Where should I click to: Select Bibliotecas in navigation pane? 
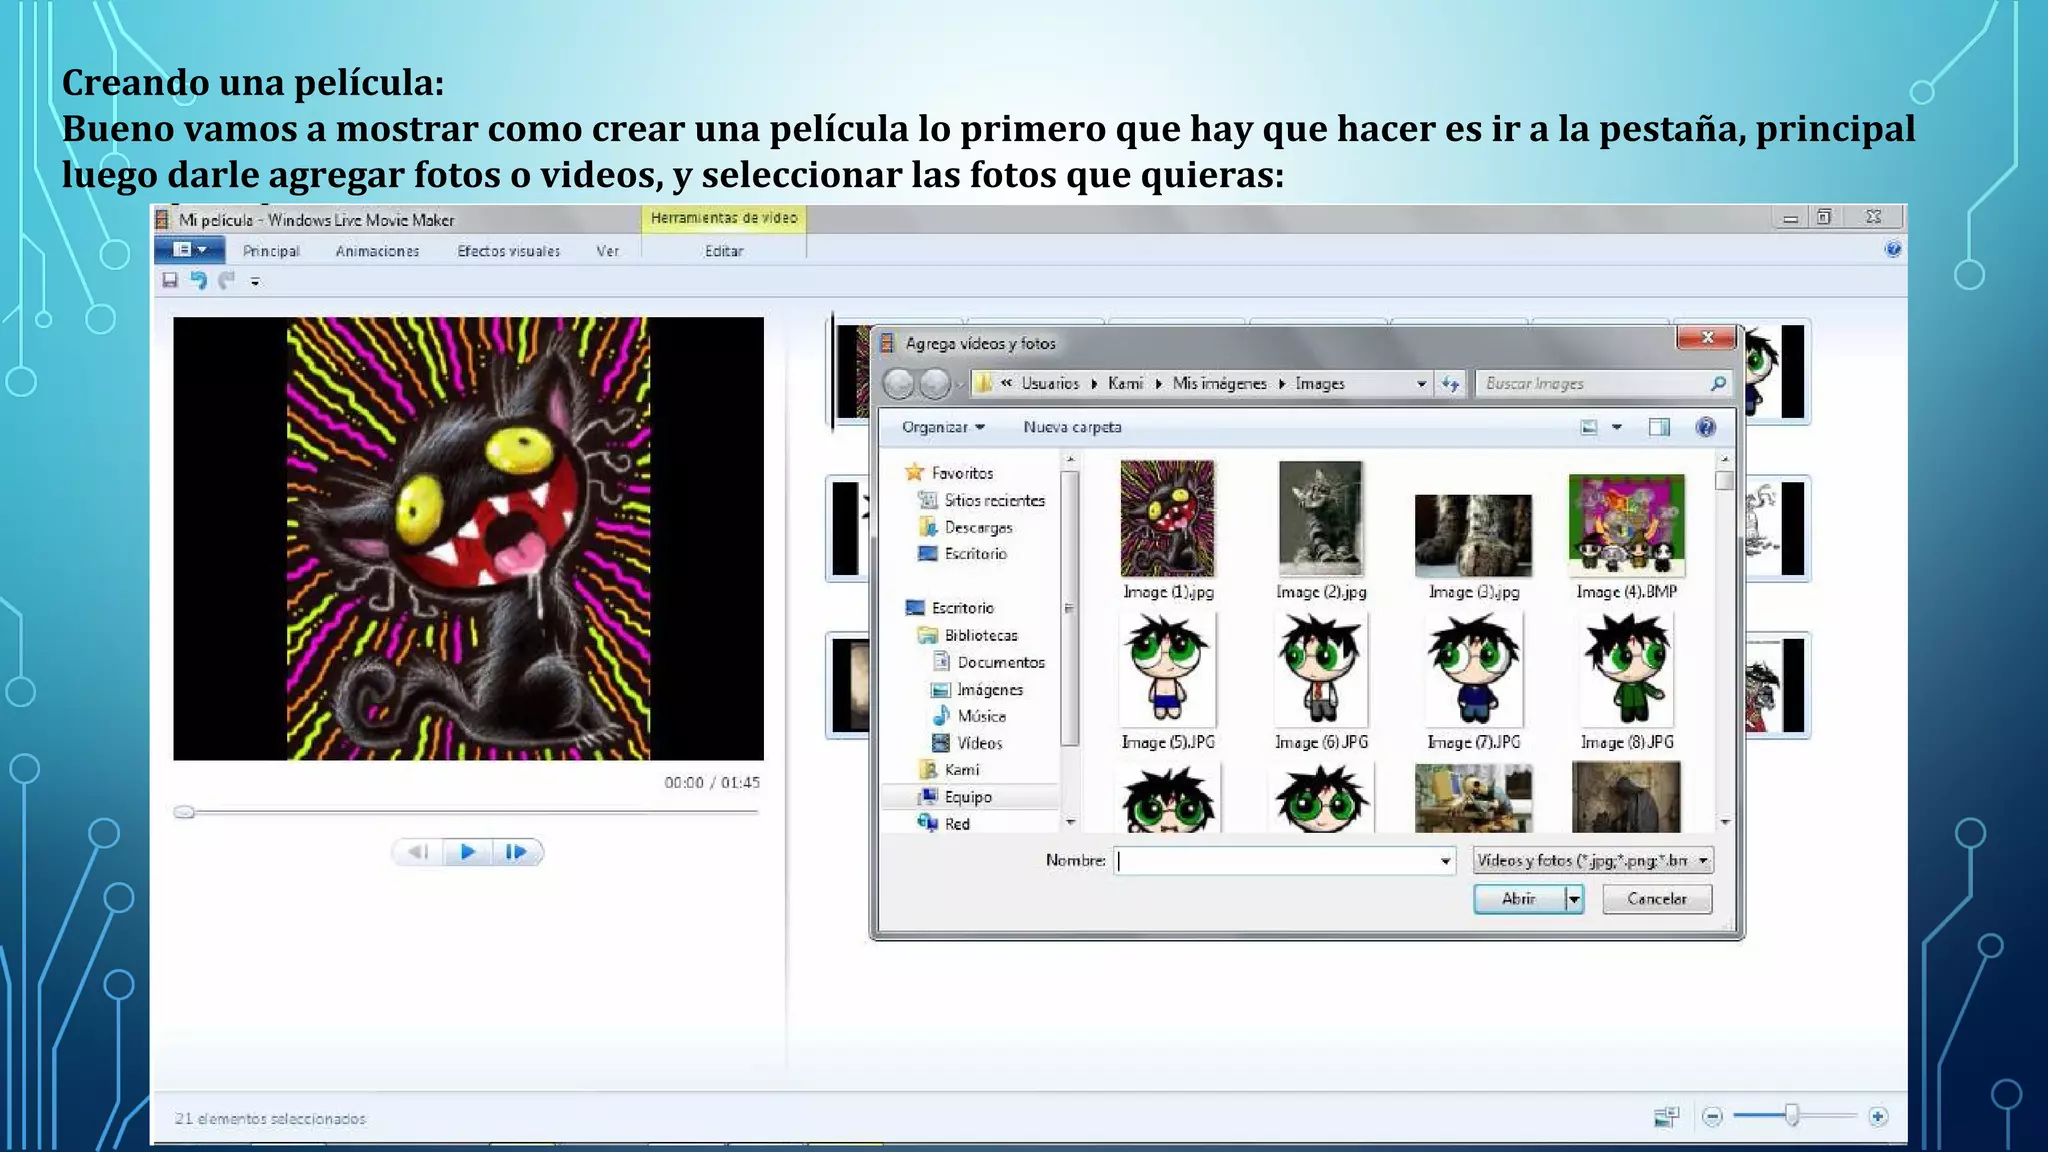point(980,635)
